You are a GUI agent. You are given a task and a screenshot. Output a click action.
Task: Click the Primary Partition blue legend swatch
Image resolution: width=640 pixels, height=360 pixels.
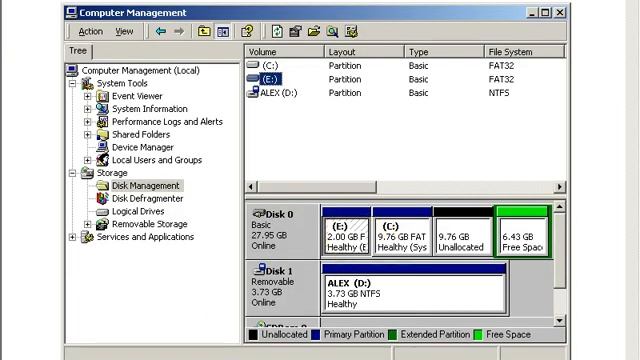click(x=316, y=335)
